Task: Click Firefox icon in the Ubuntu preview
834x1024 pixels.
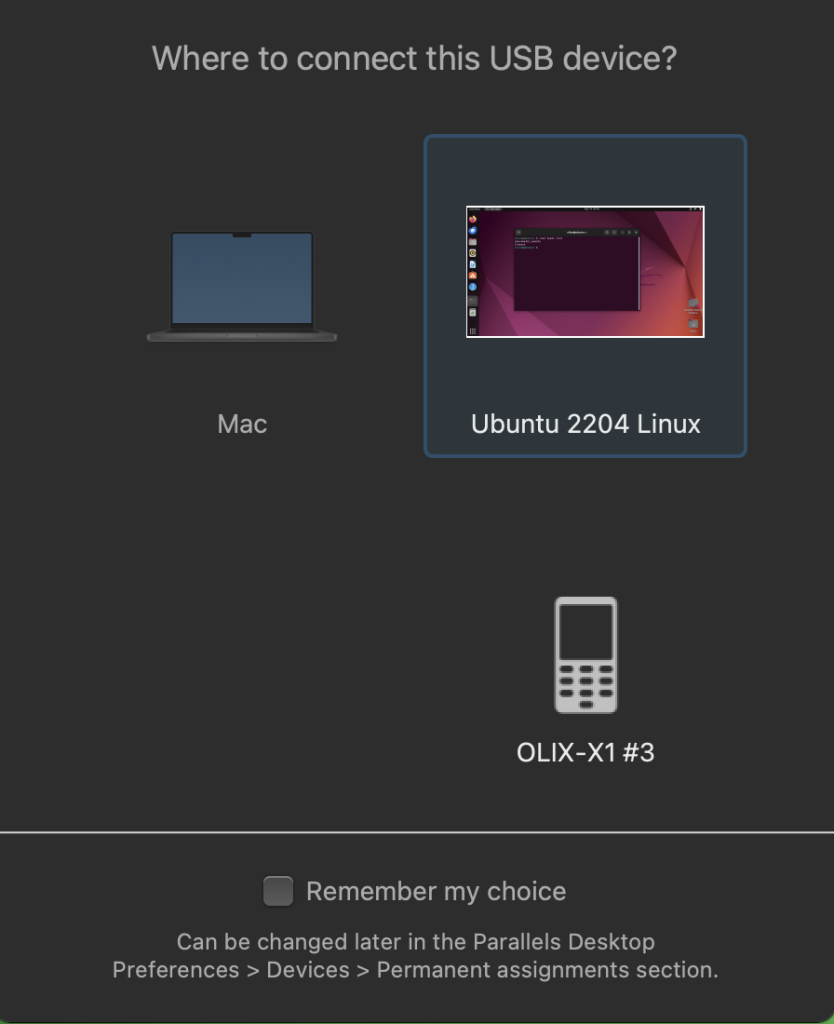Action: (x=473, y=219)
